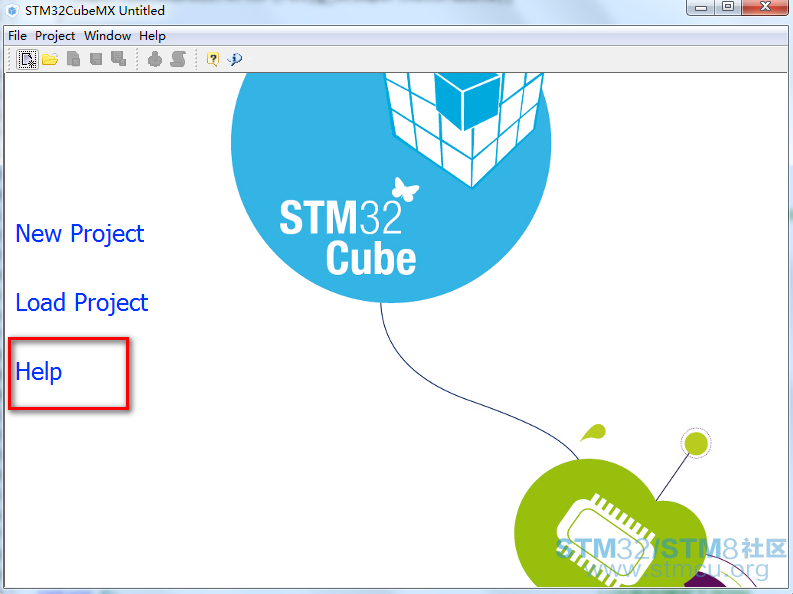Open the Help menu in menu bar
793x594 pixels.
[152, 36]
